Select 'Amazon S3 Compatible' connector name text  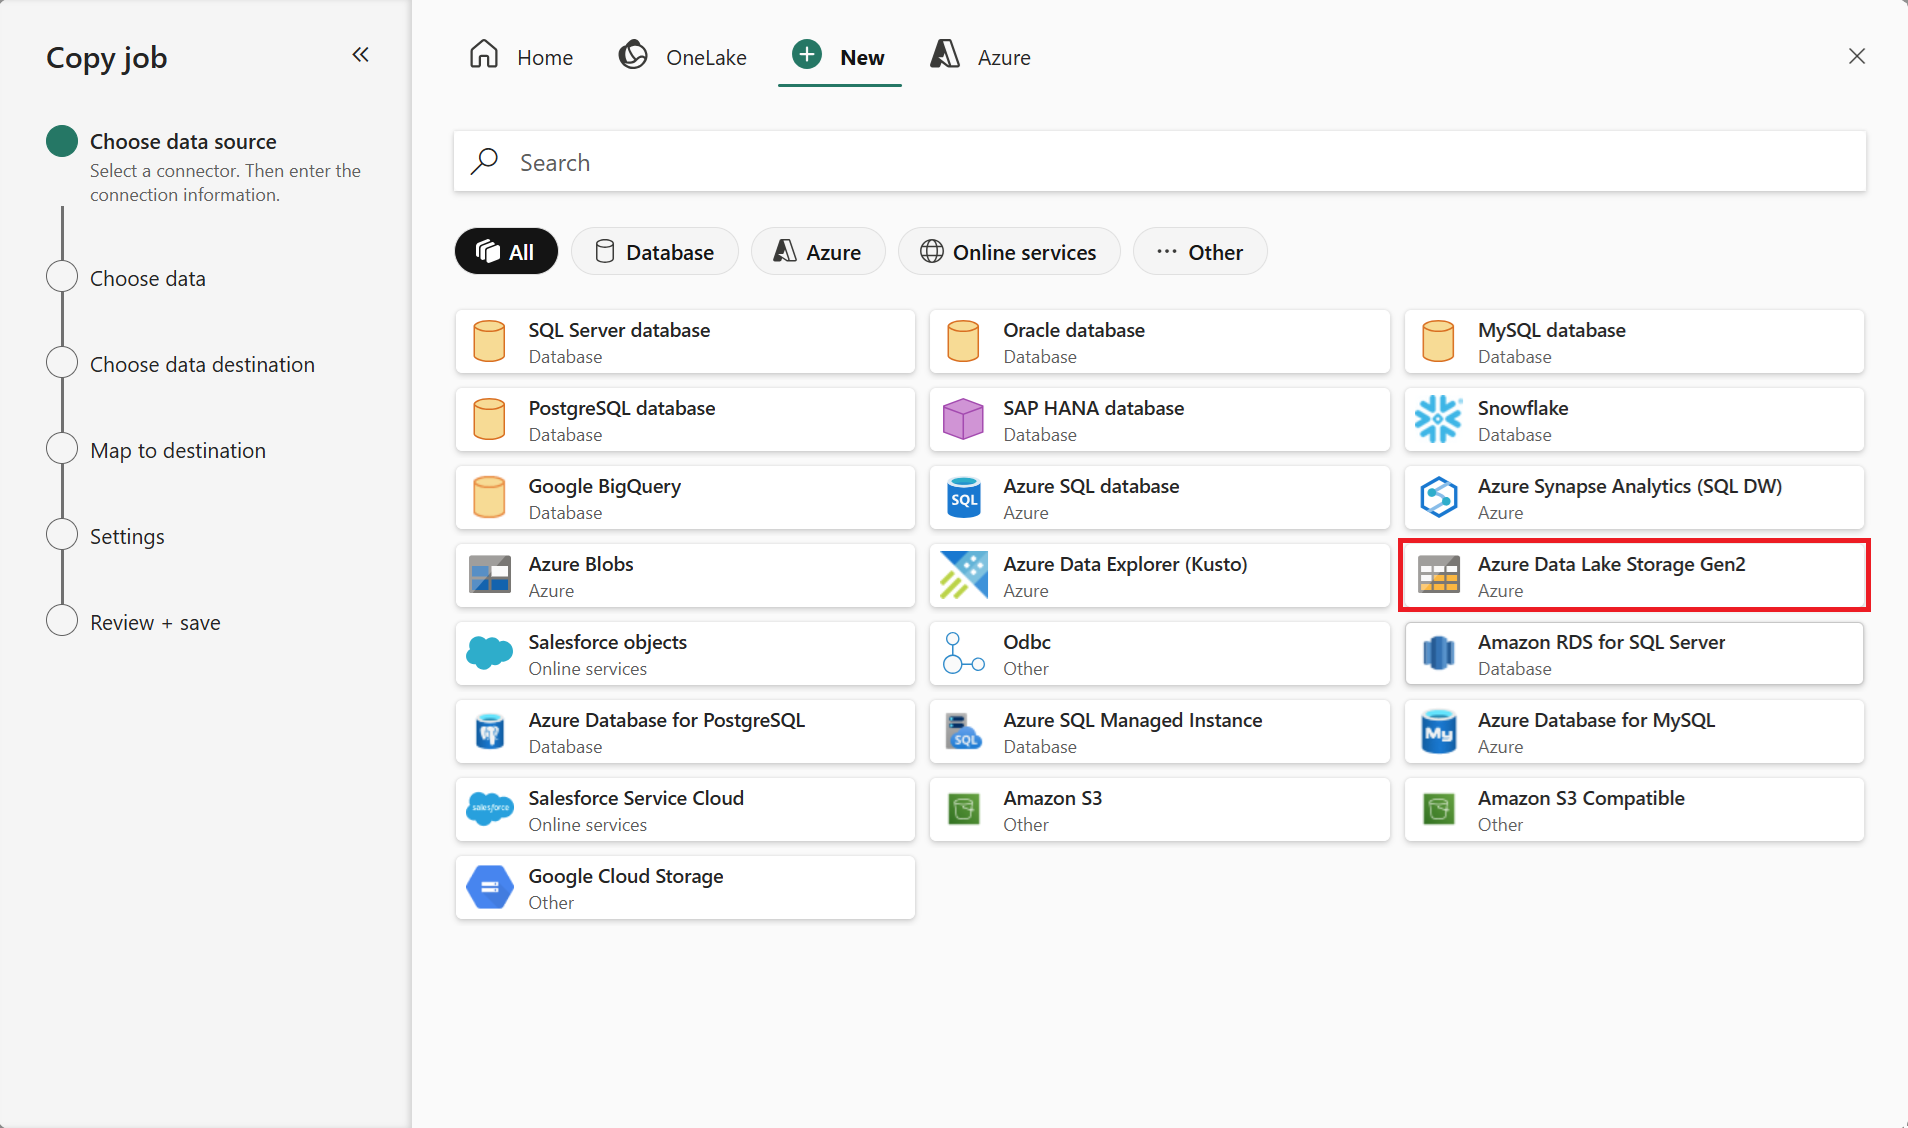1581,798
